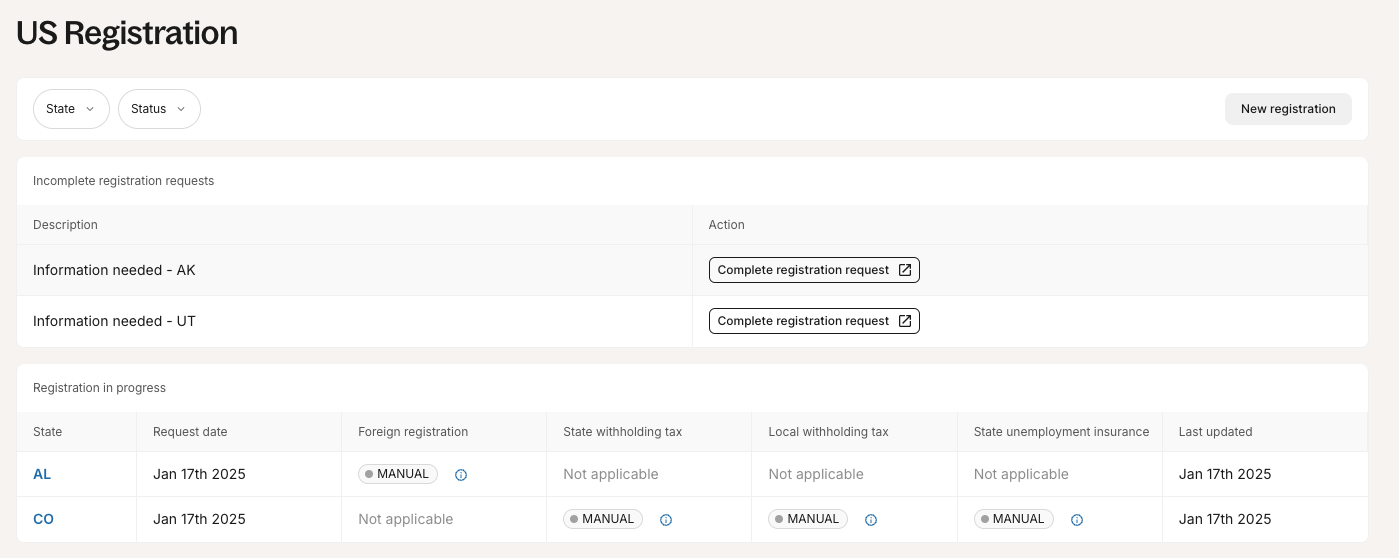Click the chevron arrow in Status filter
This screenshot has width=1399, height=558.
181,109
